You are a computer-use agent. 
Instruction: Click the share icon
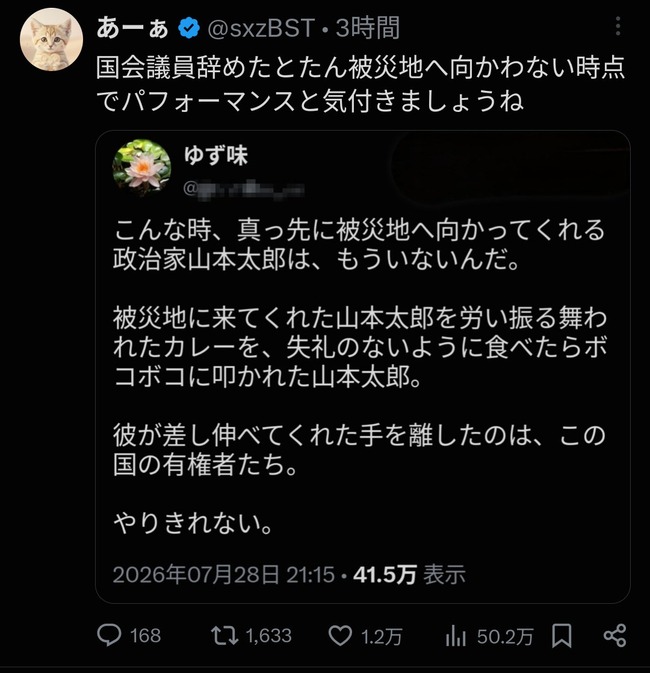(615, 636)
